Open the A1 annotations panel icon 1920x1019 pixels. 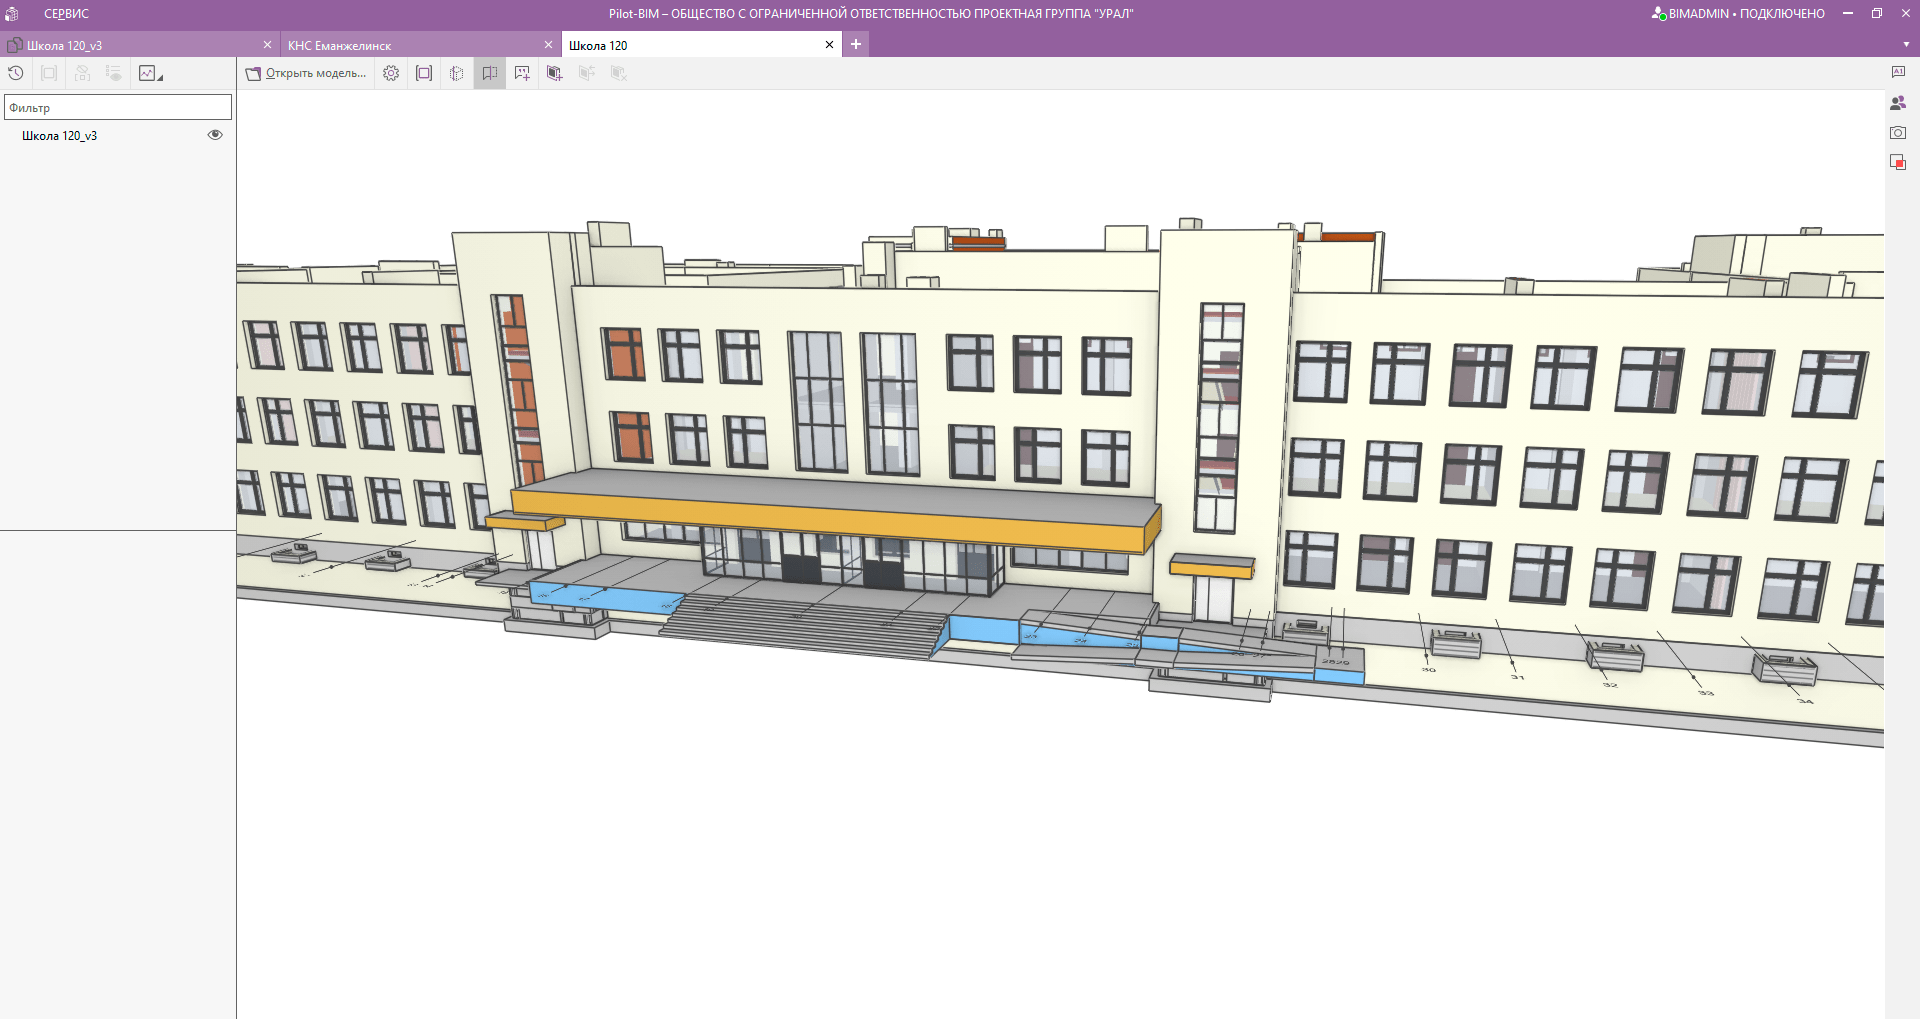pos(1898,72)
